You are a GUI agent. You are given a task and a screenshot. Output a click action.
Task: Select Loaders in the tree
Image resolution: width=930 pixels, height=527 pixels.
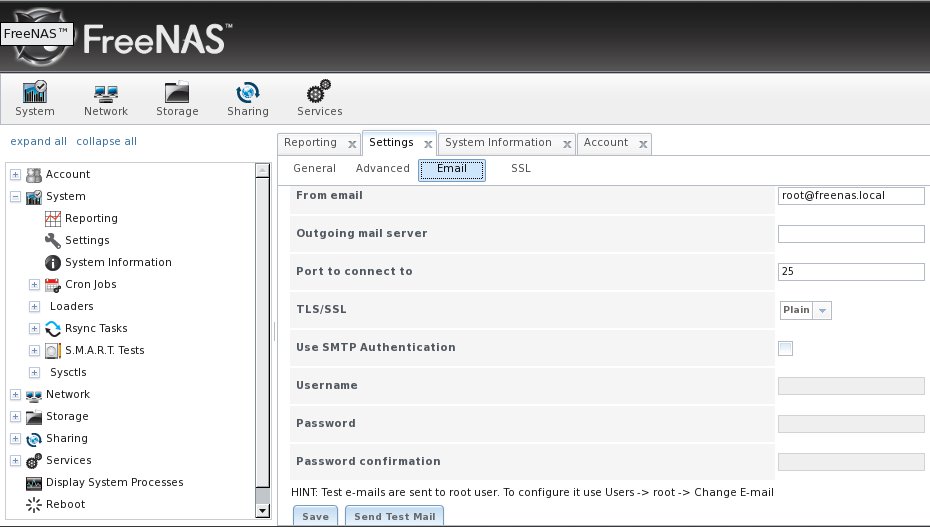click(x=72, y=306)
